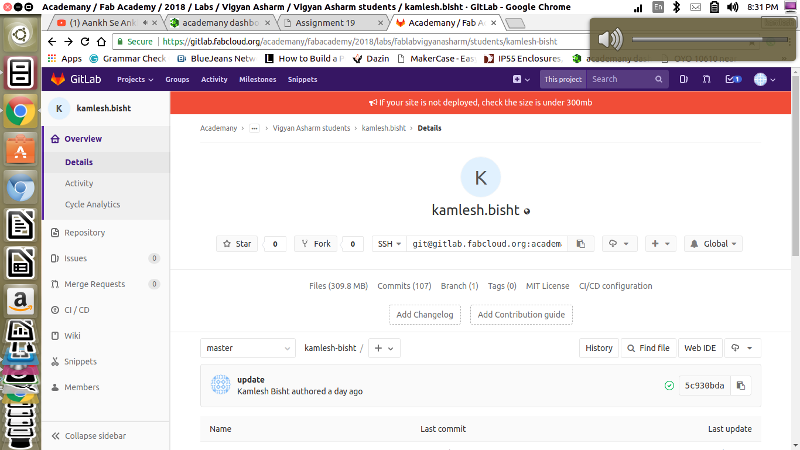Screen dimensions: 800x450
Task: Open Issues icon in top navbar
Action: [684, 79]
